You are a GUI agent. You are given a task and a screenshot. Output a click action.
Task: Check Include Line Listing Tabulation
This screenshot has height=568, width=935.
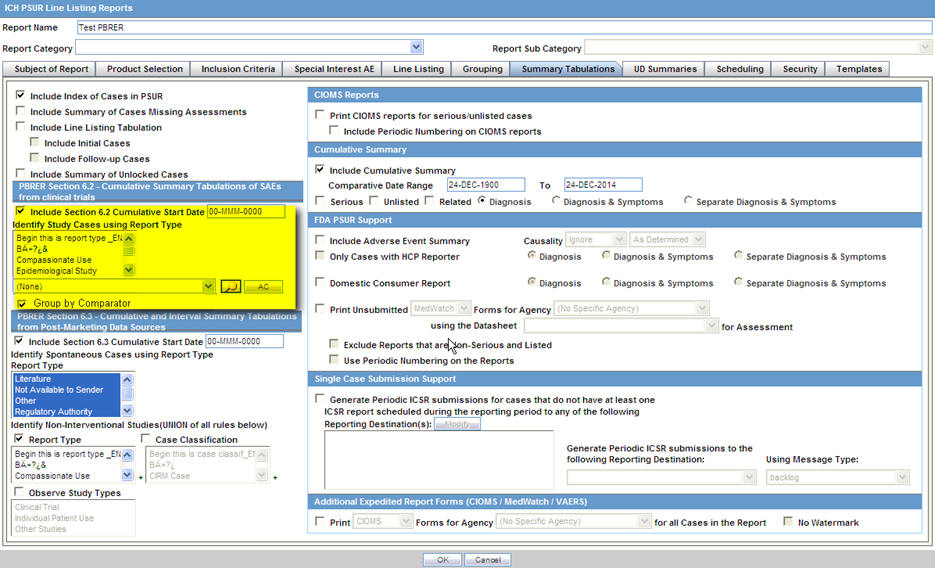(x=21, y=126)
